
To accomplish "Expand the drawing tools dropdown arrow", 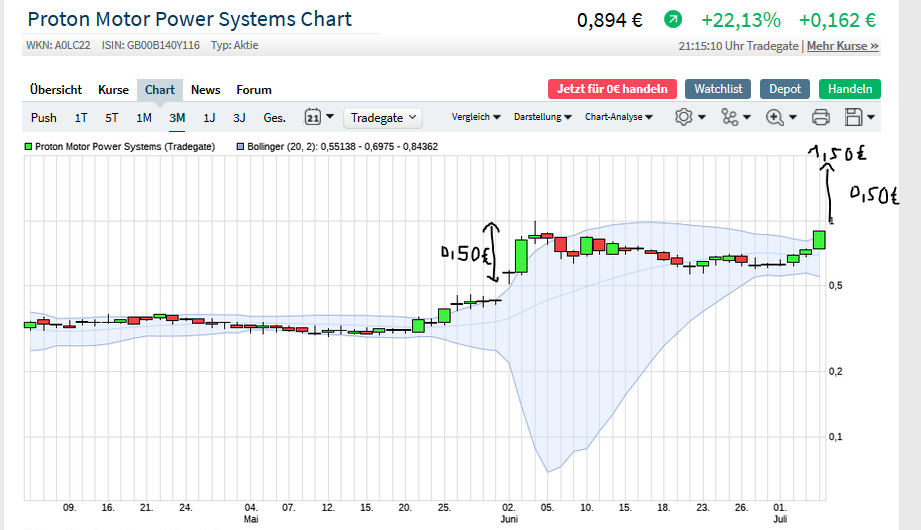I will (x=747, y=117).
